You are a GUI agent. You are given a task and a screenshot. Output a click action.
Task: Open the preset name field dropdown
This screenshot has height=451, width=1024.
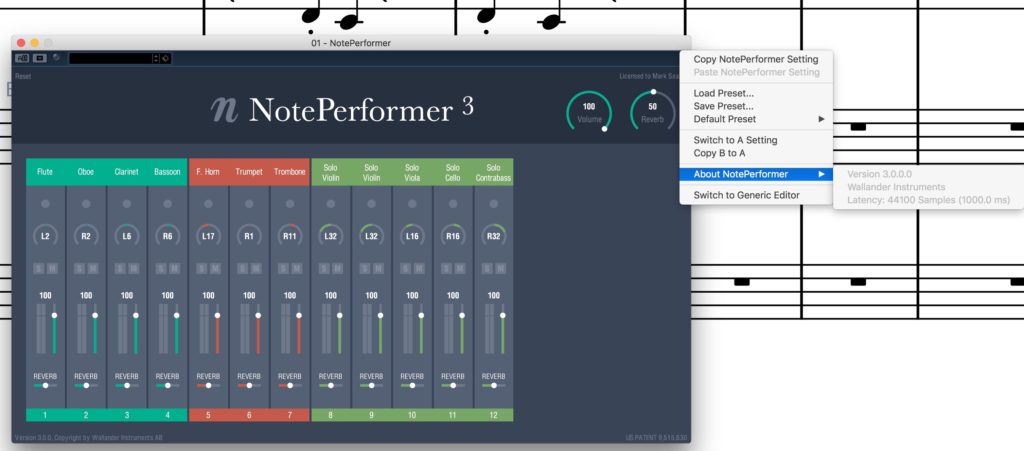110,58
